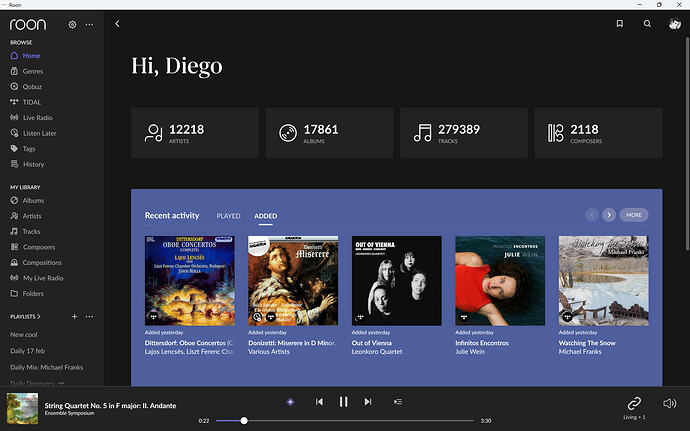This screenshot has height=431, width=690.
Task: Open the 17861 Albums stat card
Action: [x=329, y=133]
